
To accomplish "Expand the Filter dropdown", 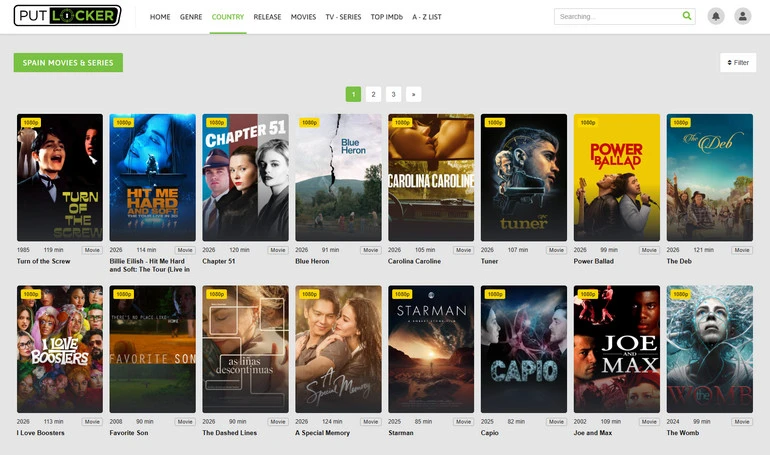I will pyautogui.click(x=738, y=62).
